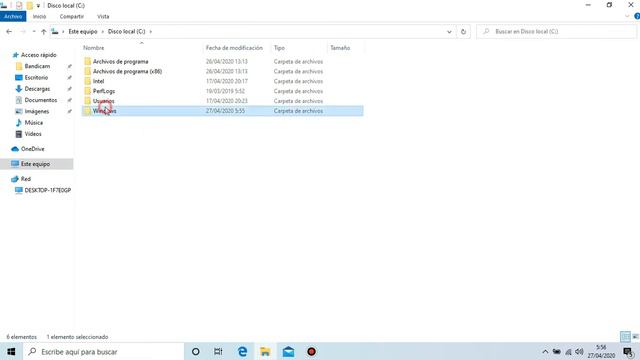Open Acceso rápido in navigation pane
Viewport: 640px width, 360px height.
(x=38, y=55)
